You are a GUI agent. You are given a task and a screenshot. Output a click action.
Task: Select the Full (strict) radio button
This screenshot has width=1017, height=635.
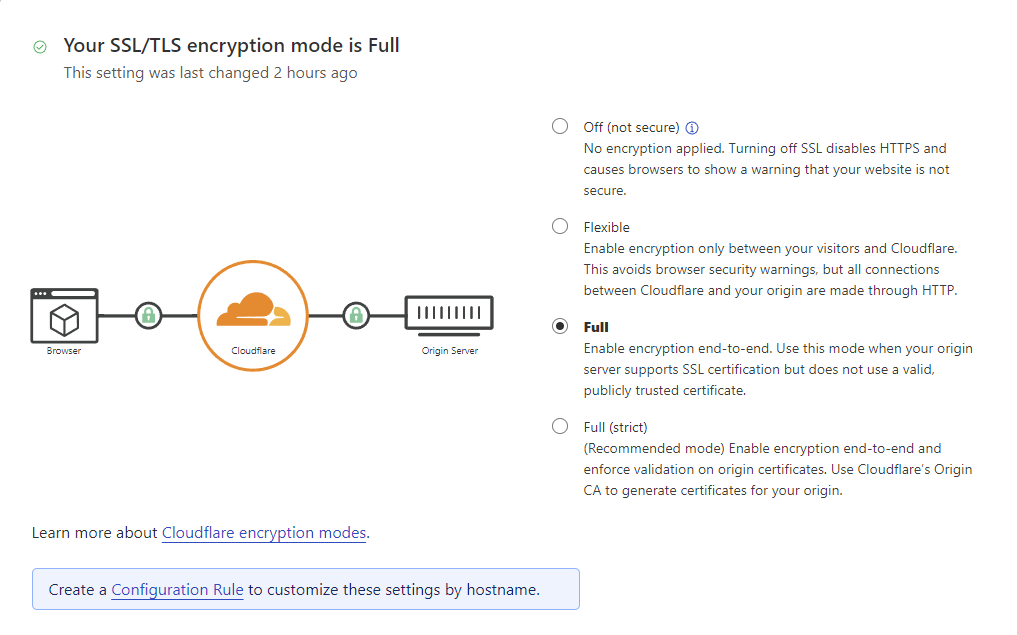tap(560, 426)
